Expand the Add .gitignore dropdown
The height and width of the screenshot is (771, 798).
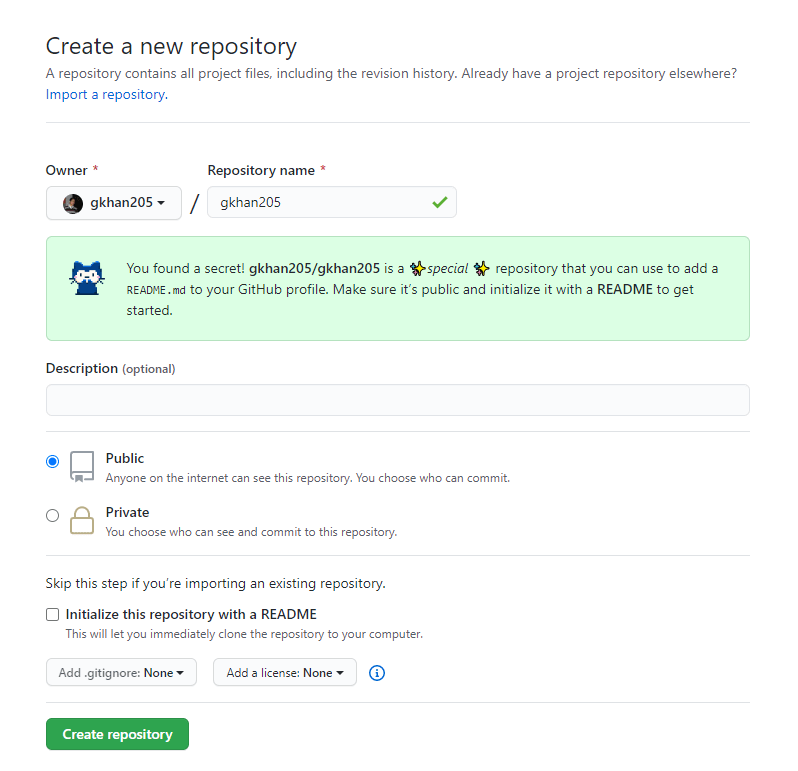(x=121, y=672)
